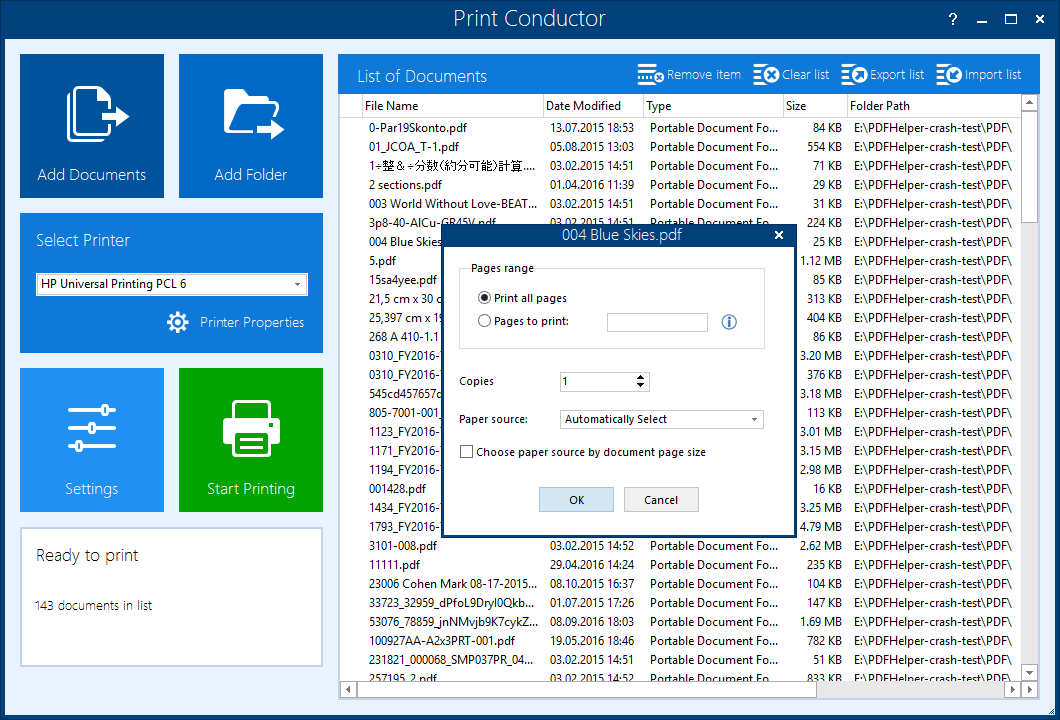Viewport: 1060px width, 720px height.
Task: Click the Export list toolbar icon
Action: pyautogui.click(x=853, y=75)
